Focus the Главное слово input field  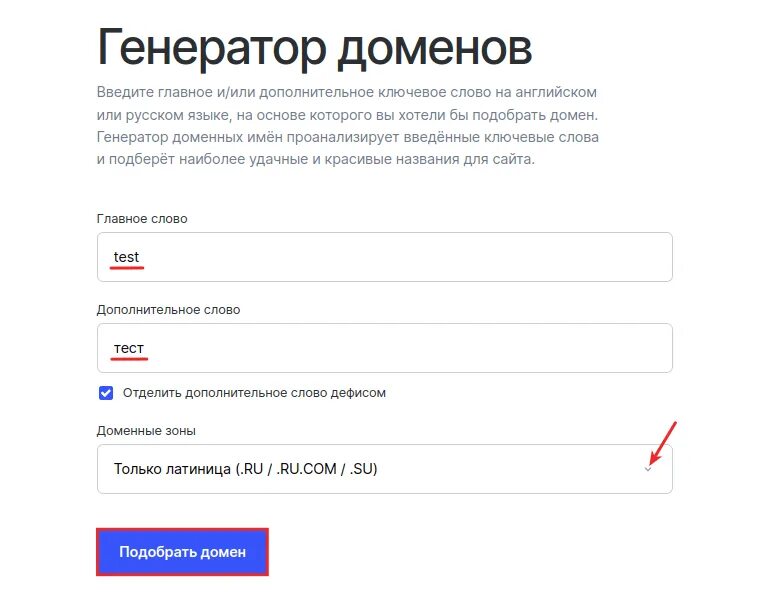tap(385, 257)
